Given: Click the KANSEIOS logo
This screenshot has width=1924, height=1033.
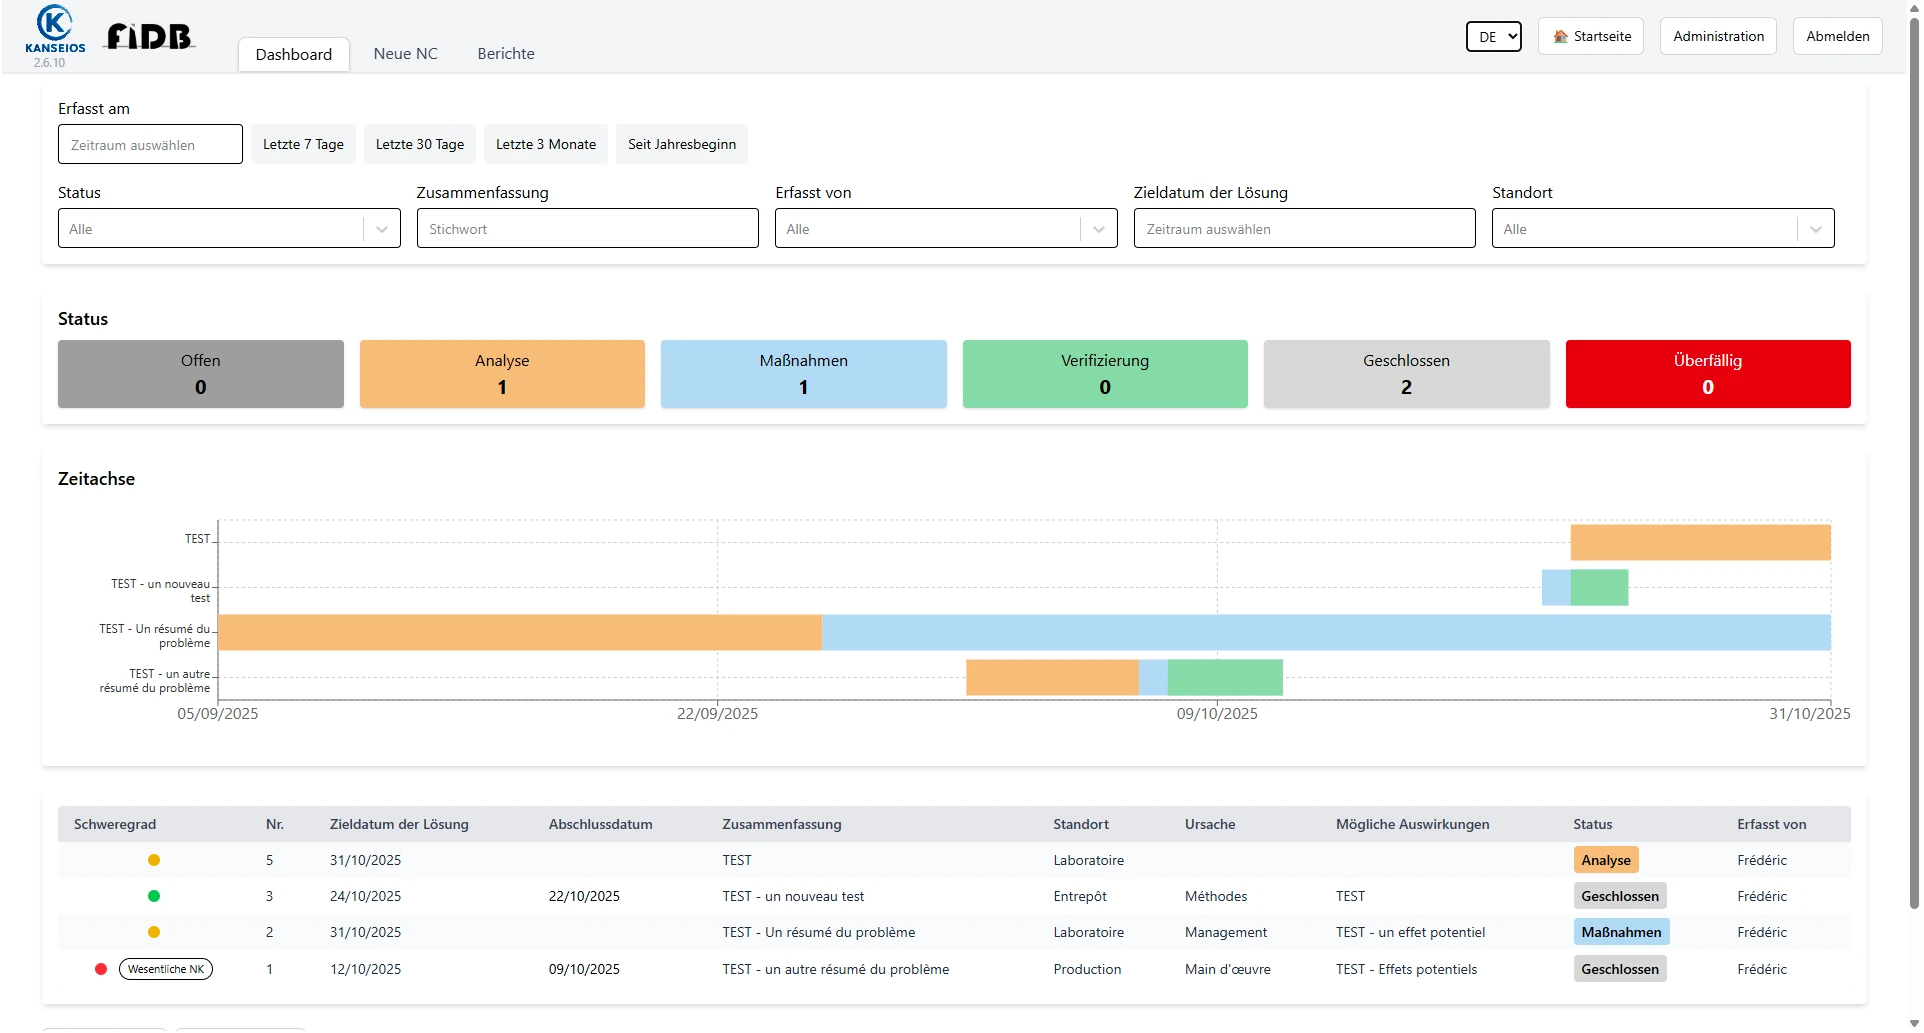Looking at the screenshot, I should click(x=54, y=33).
